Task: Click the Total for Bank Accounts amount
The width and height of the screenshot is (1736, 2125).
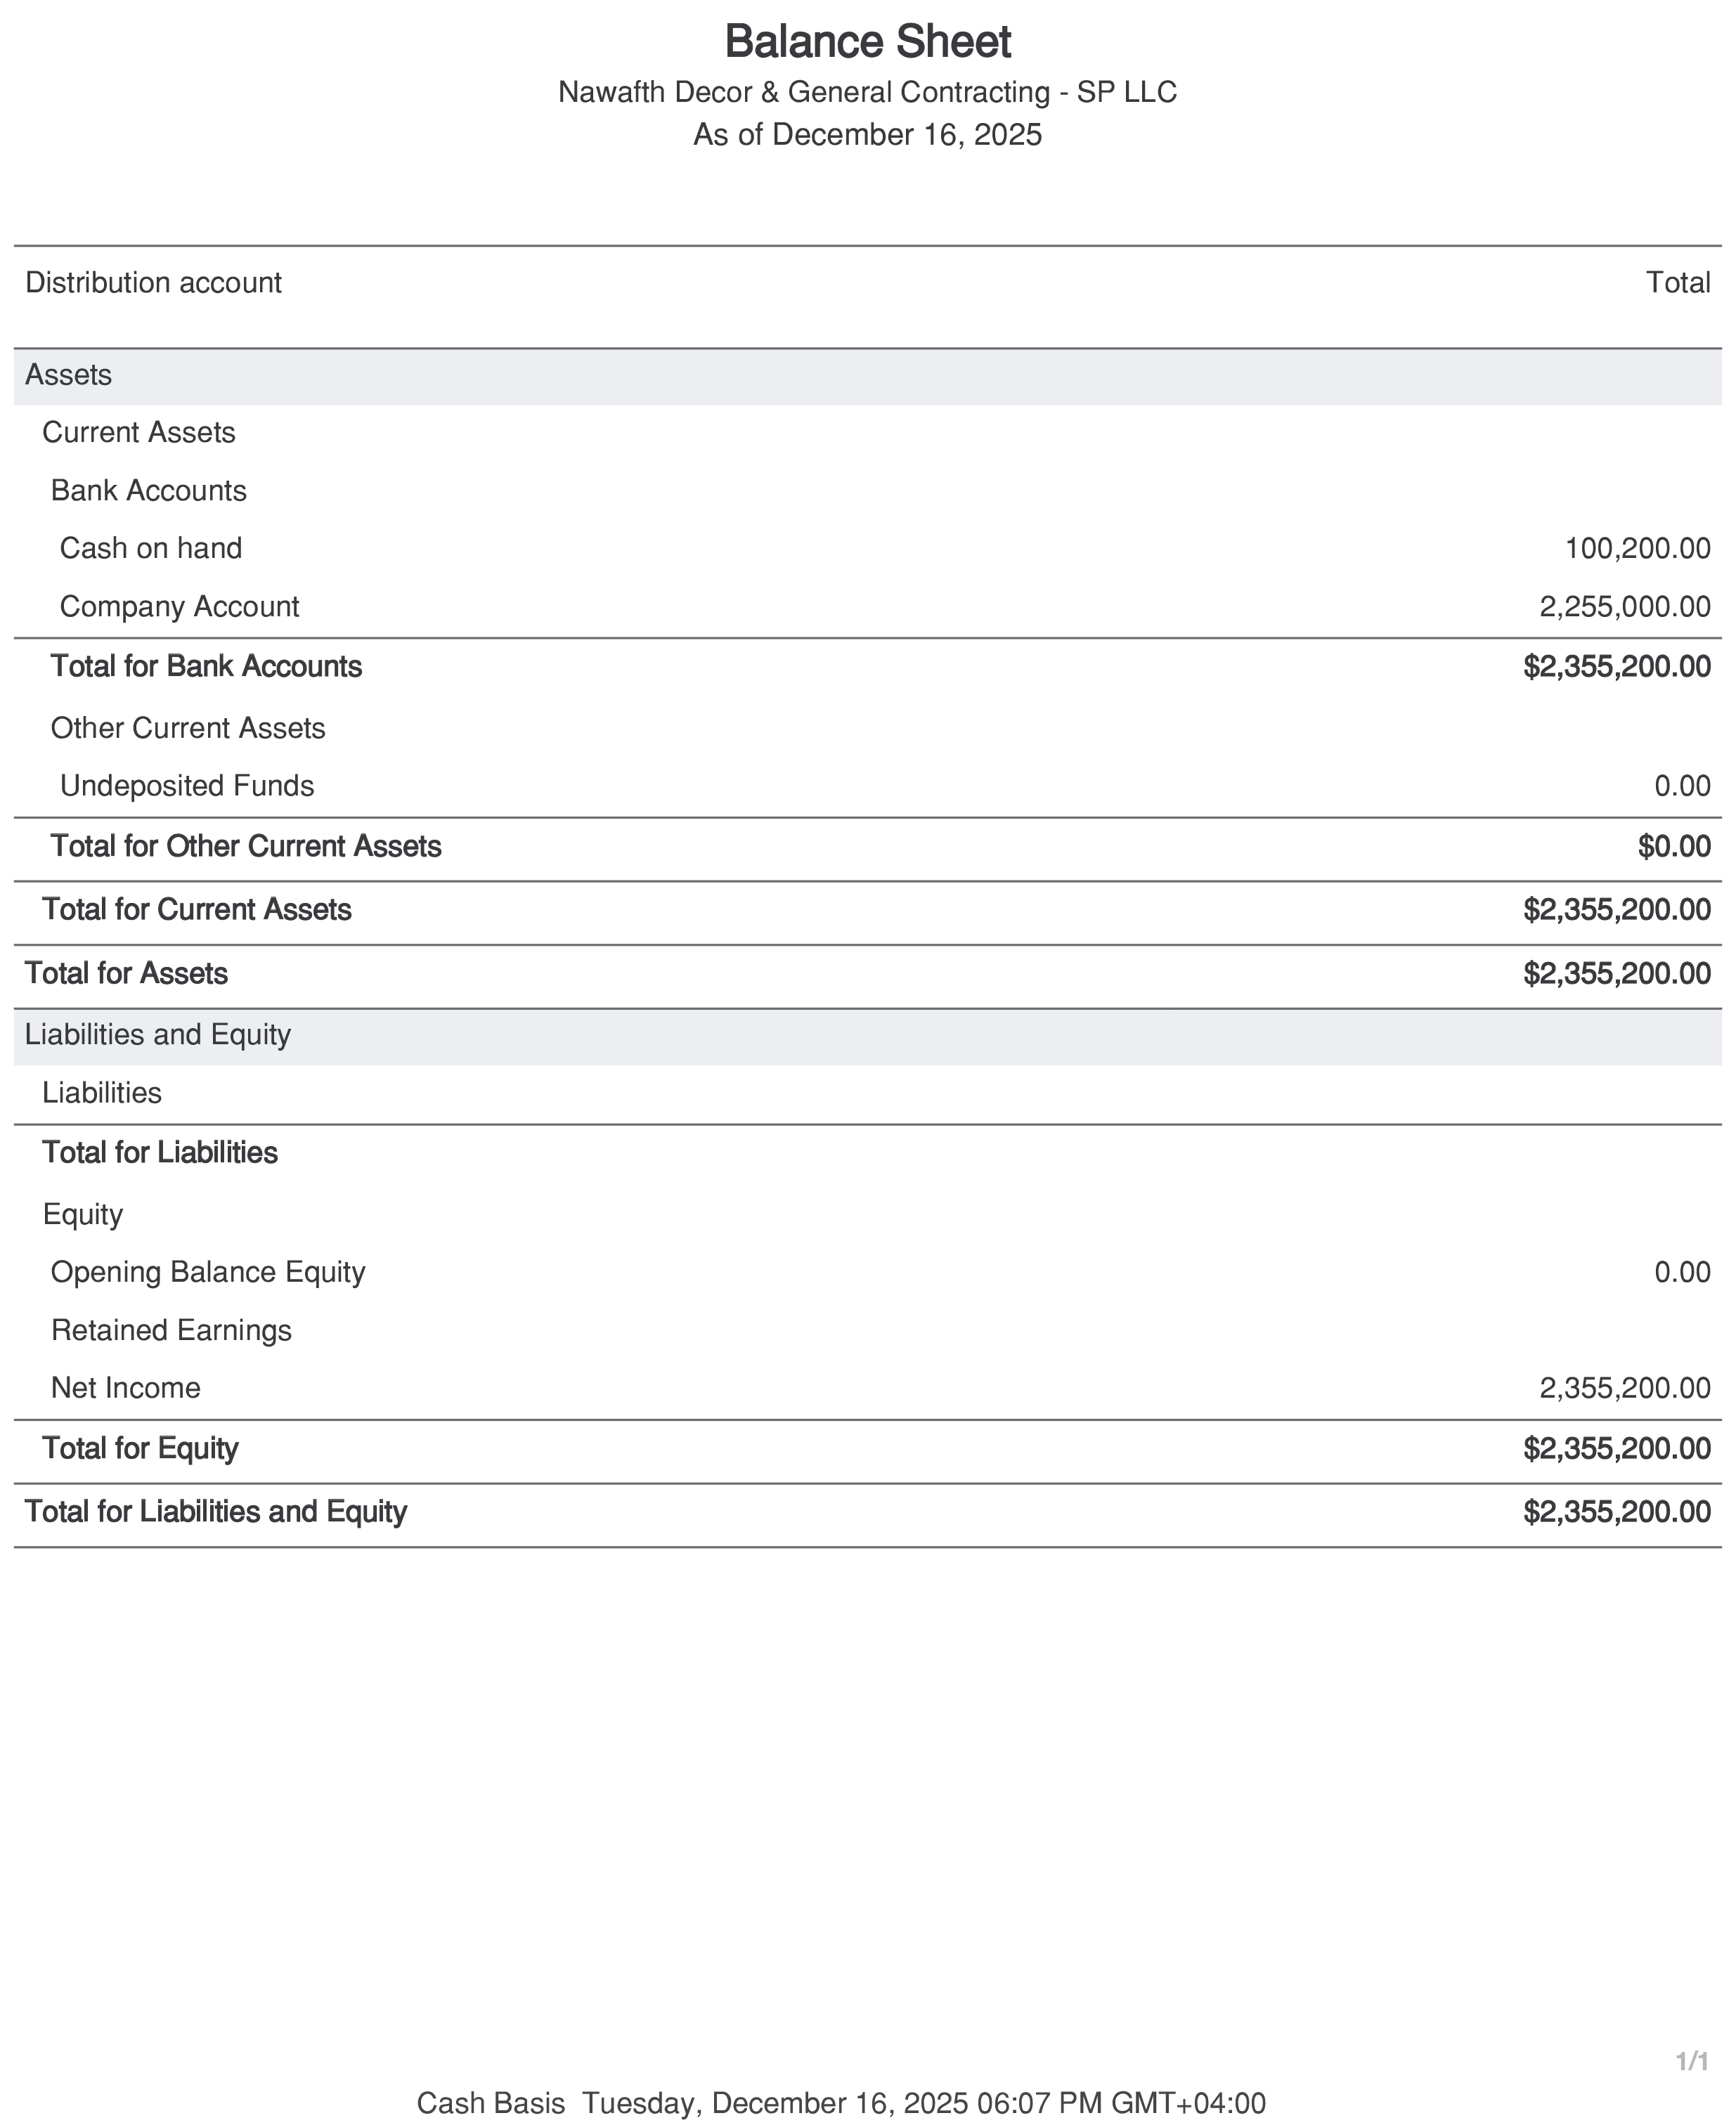Action: 1616,667
